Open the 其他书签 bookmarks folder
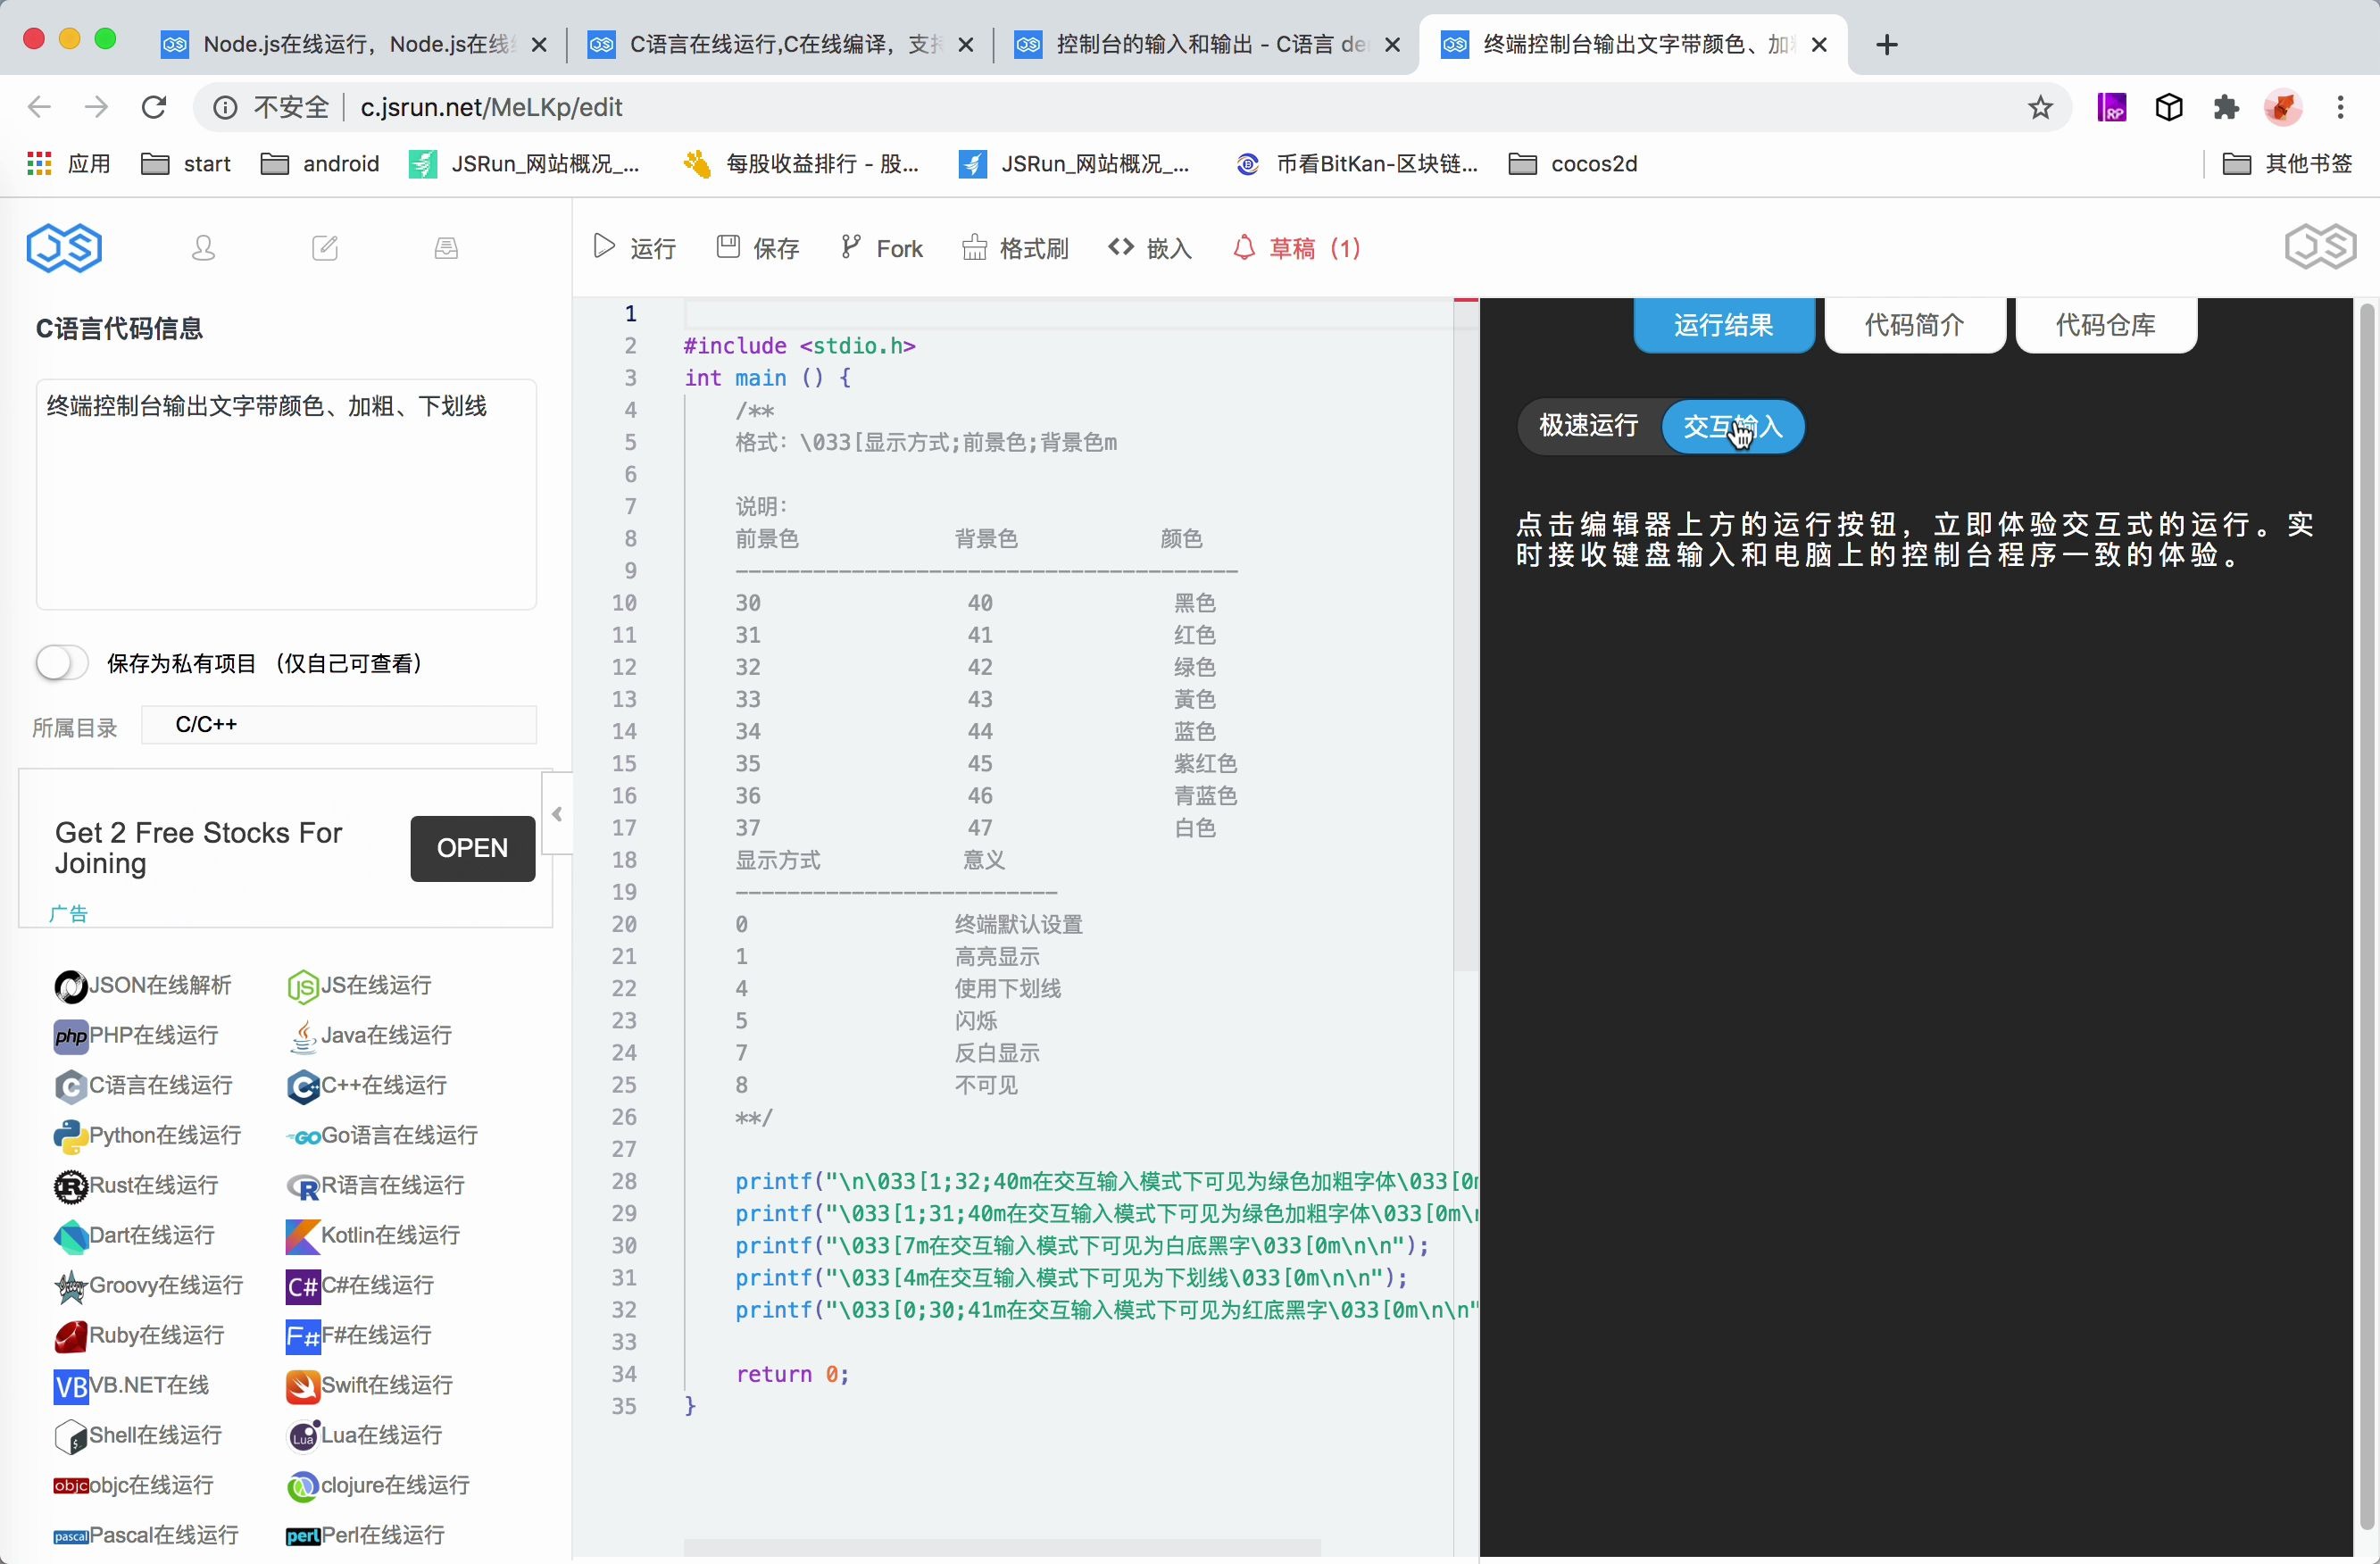The height and width of the screenshot is (1564, 2380). click(x=2292, y=163)
